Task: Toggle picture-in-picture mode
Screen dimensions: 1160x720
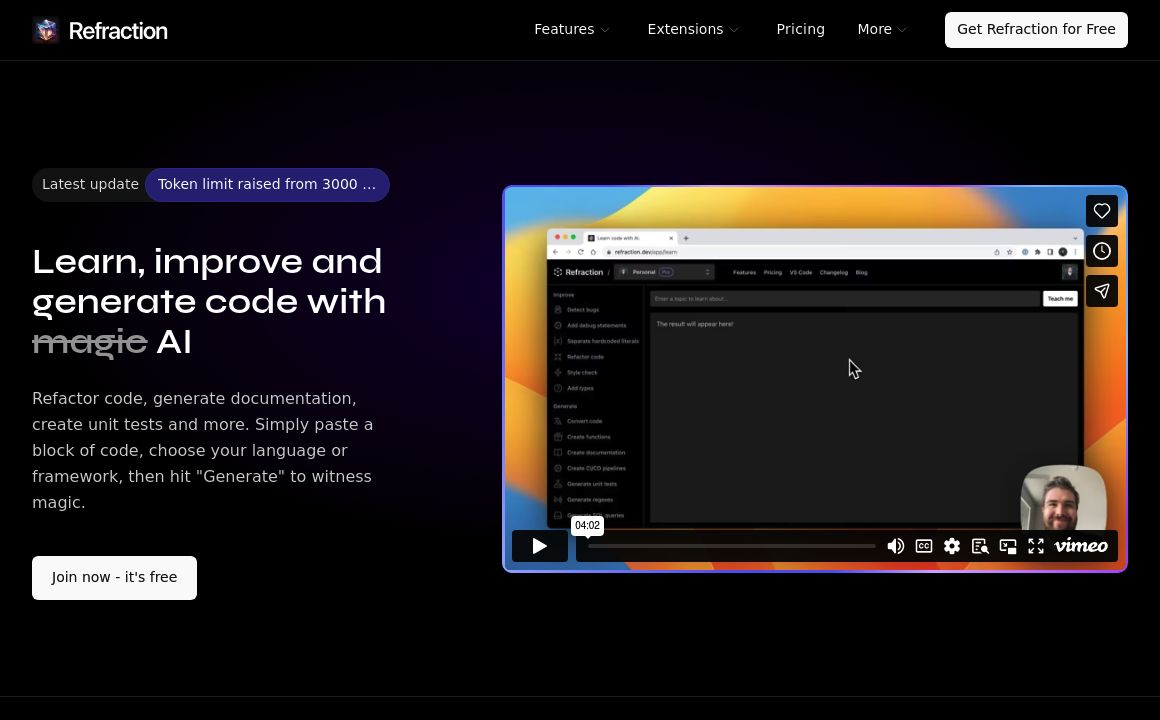Action: [x=1008, y=546]
